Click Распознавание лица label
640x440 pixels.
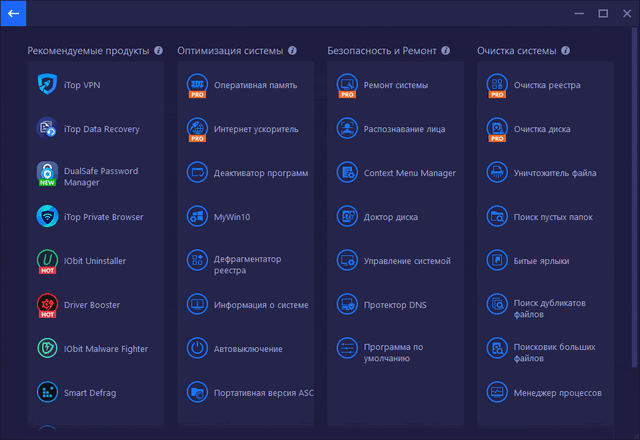404,129
